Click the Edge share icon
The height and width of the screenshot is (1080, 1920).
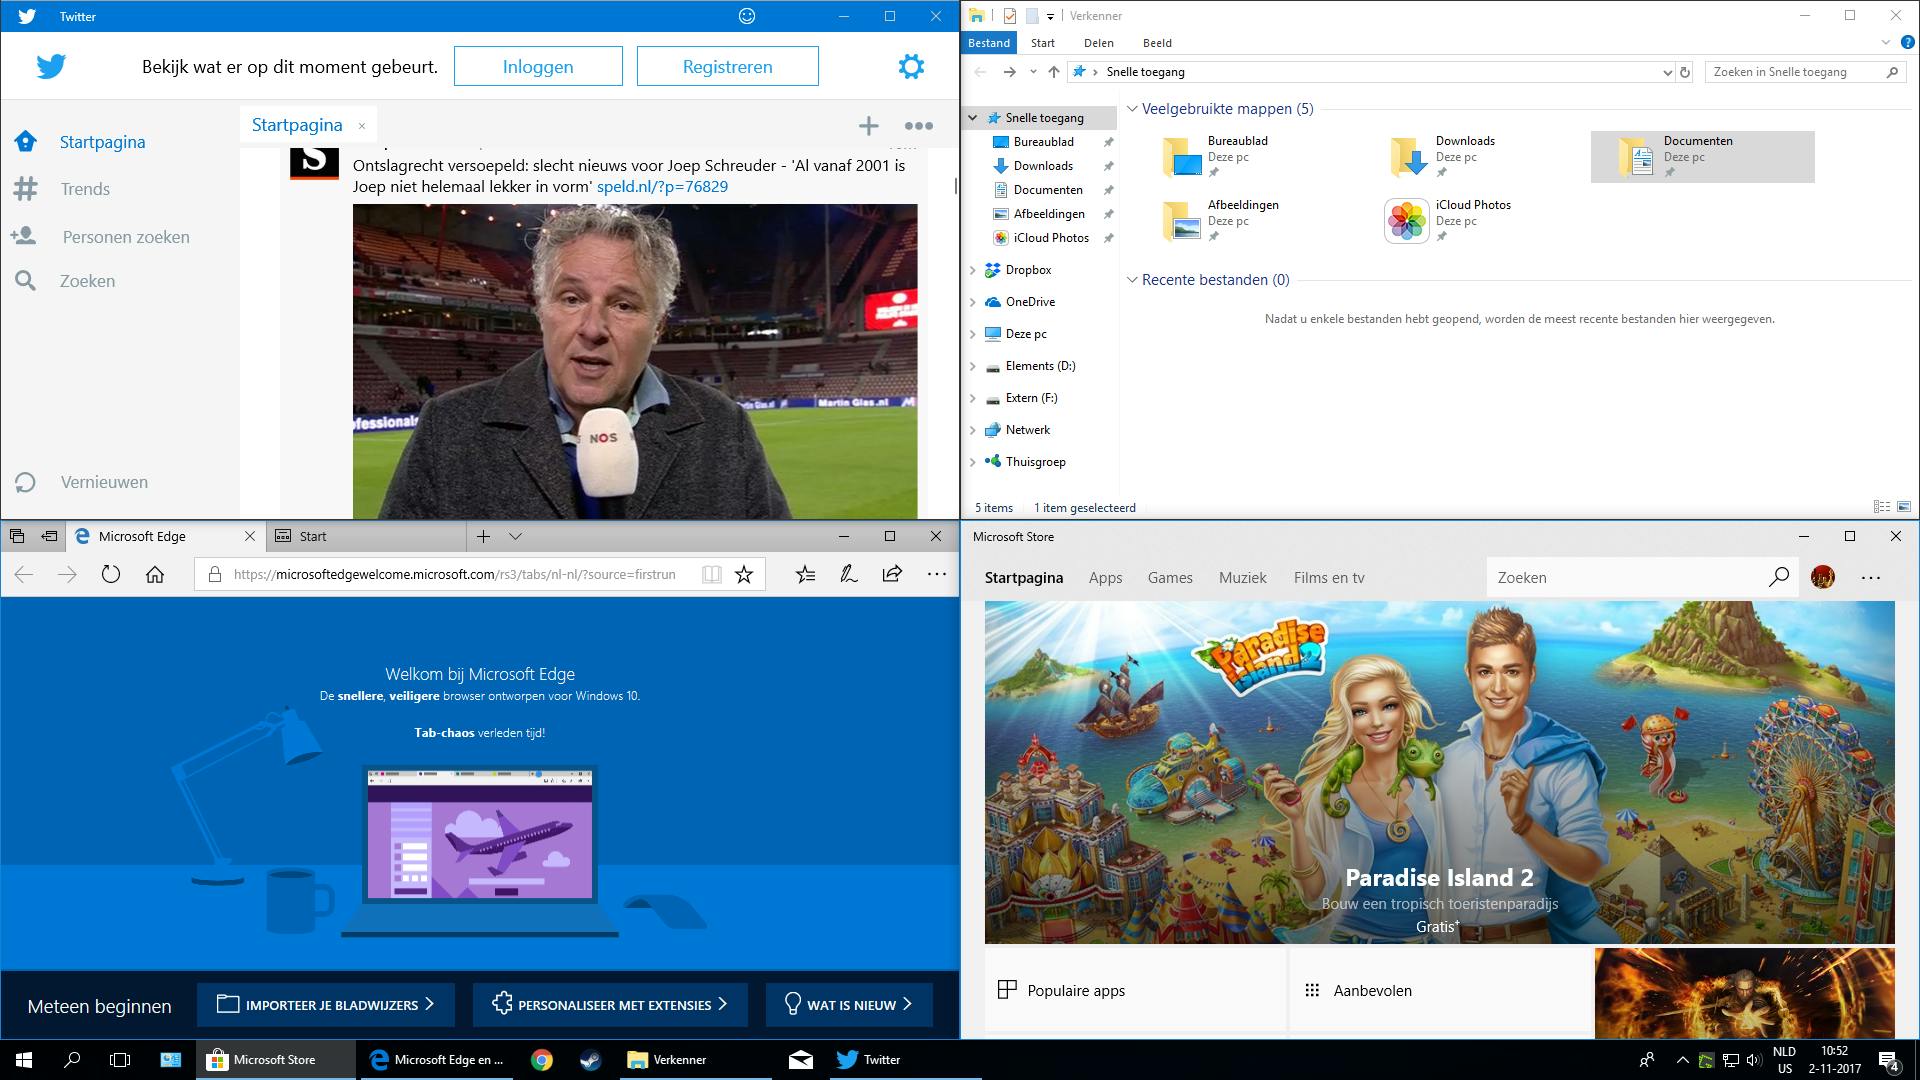[892, 574]
